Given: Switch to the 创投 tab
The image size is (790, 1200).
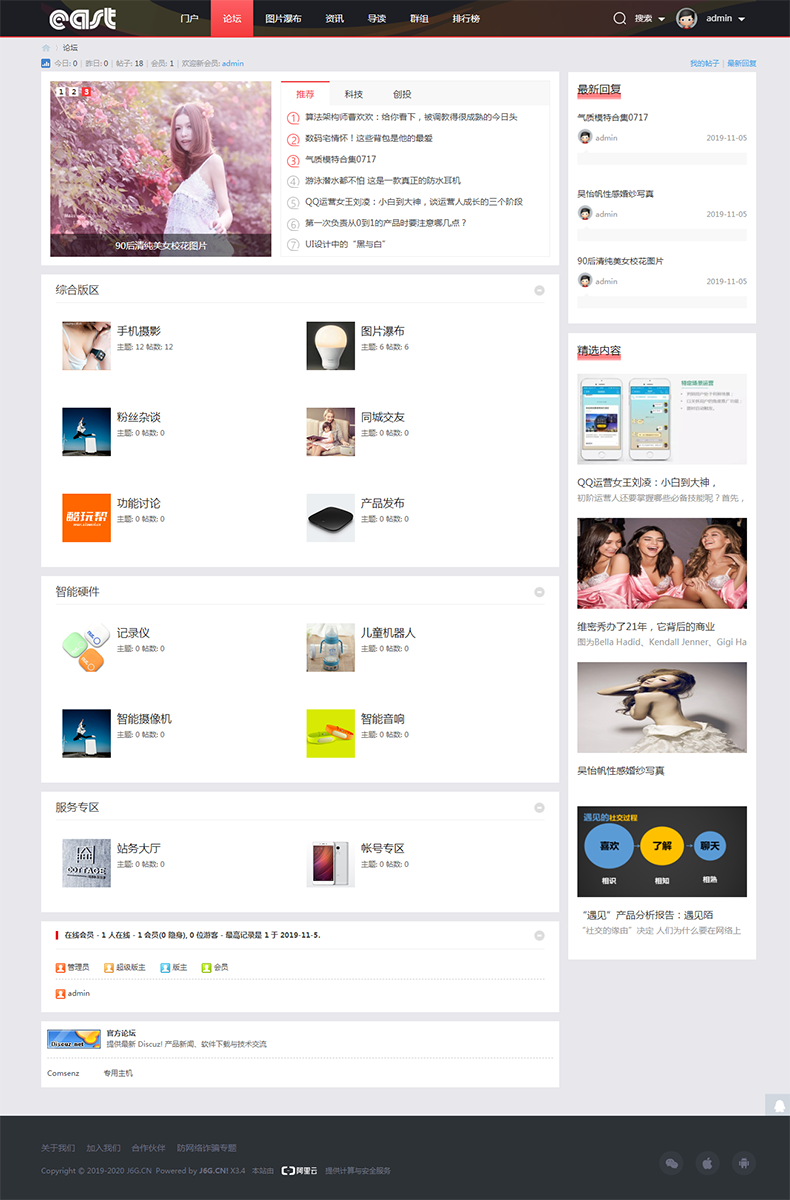Looking at the screenshot, I should click(402, 94).
